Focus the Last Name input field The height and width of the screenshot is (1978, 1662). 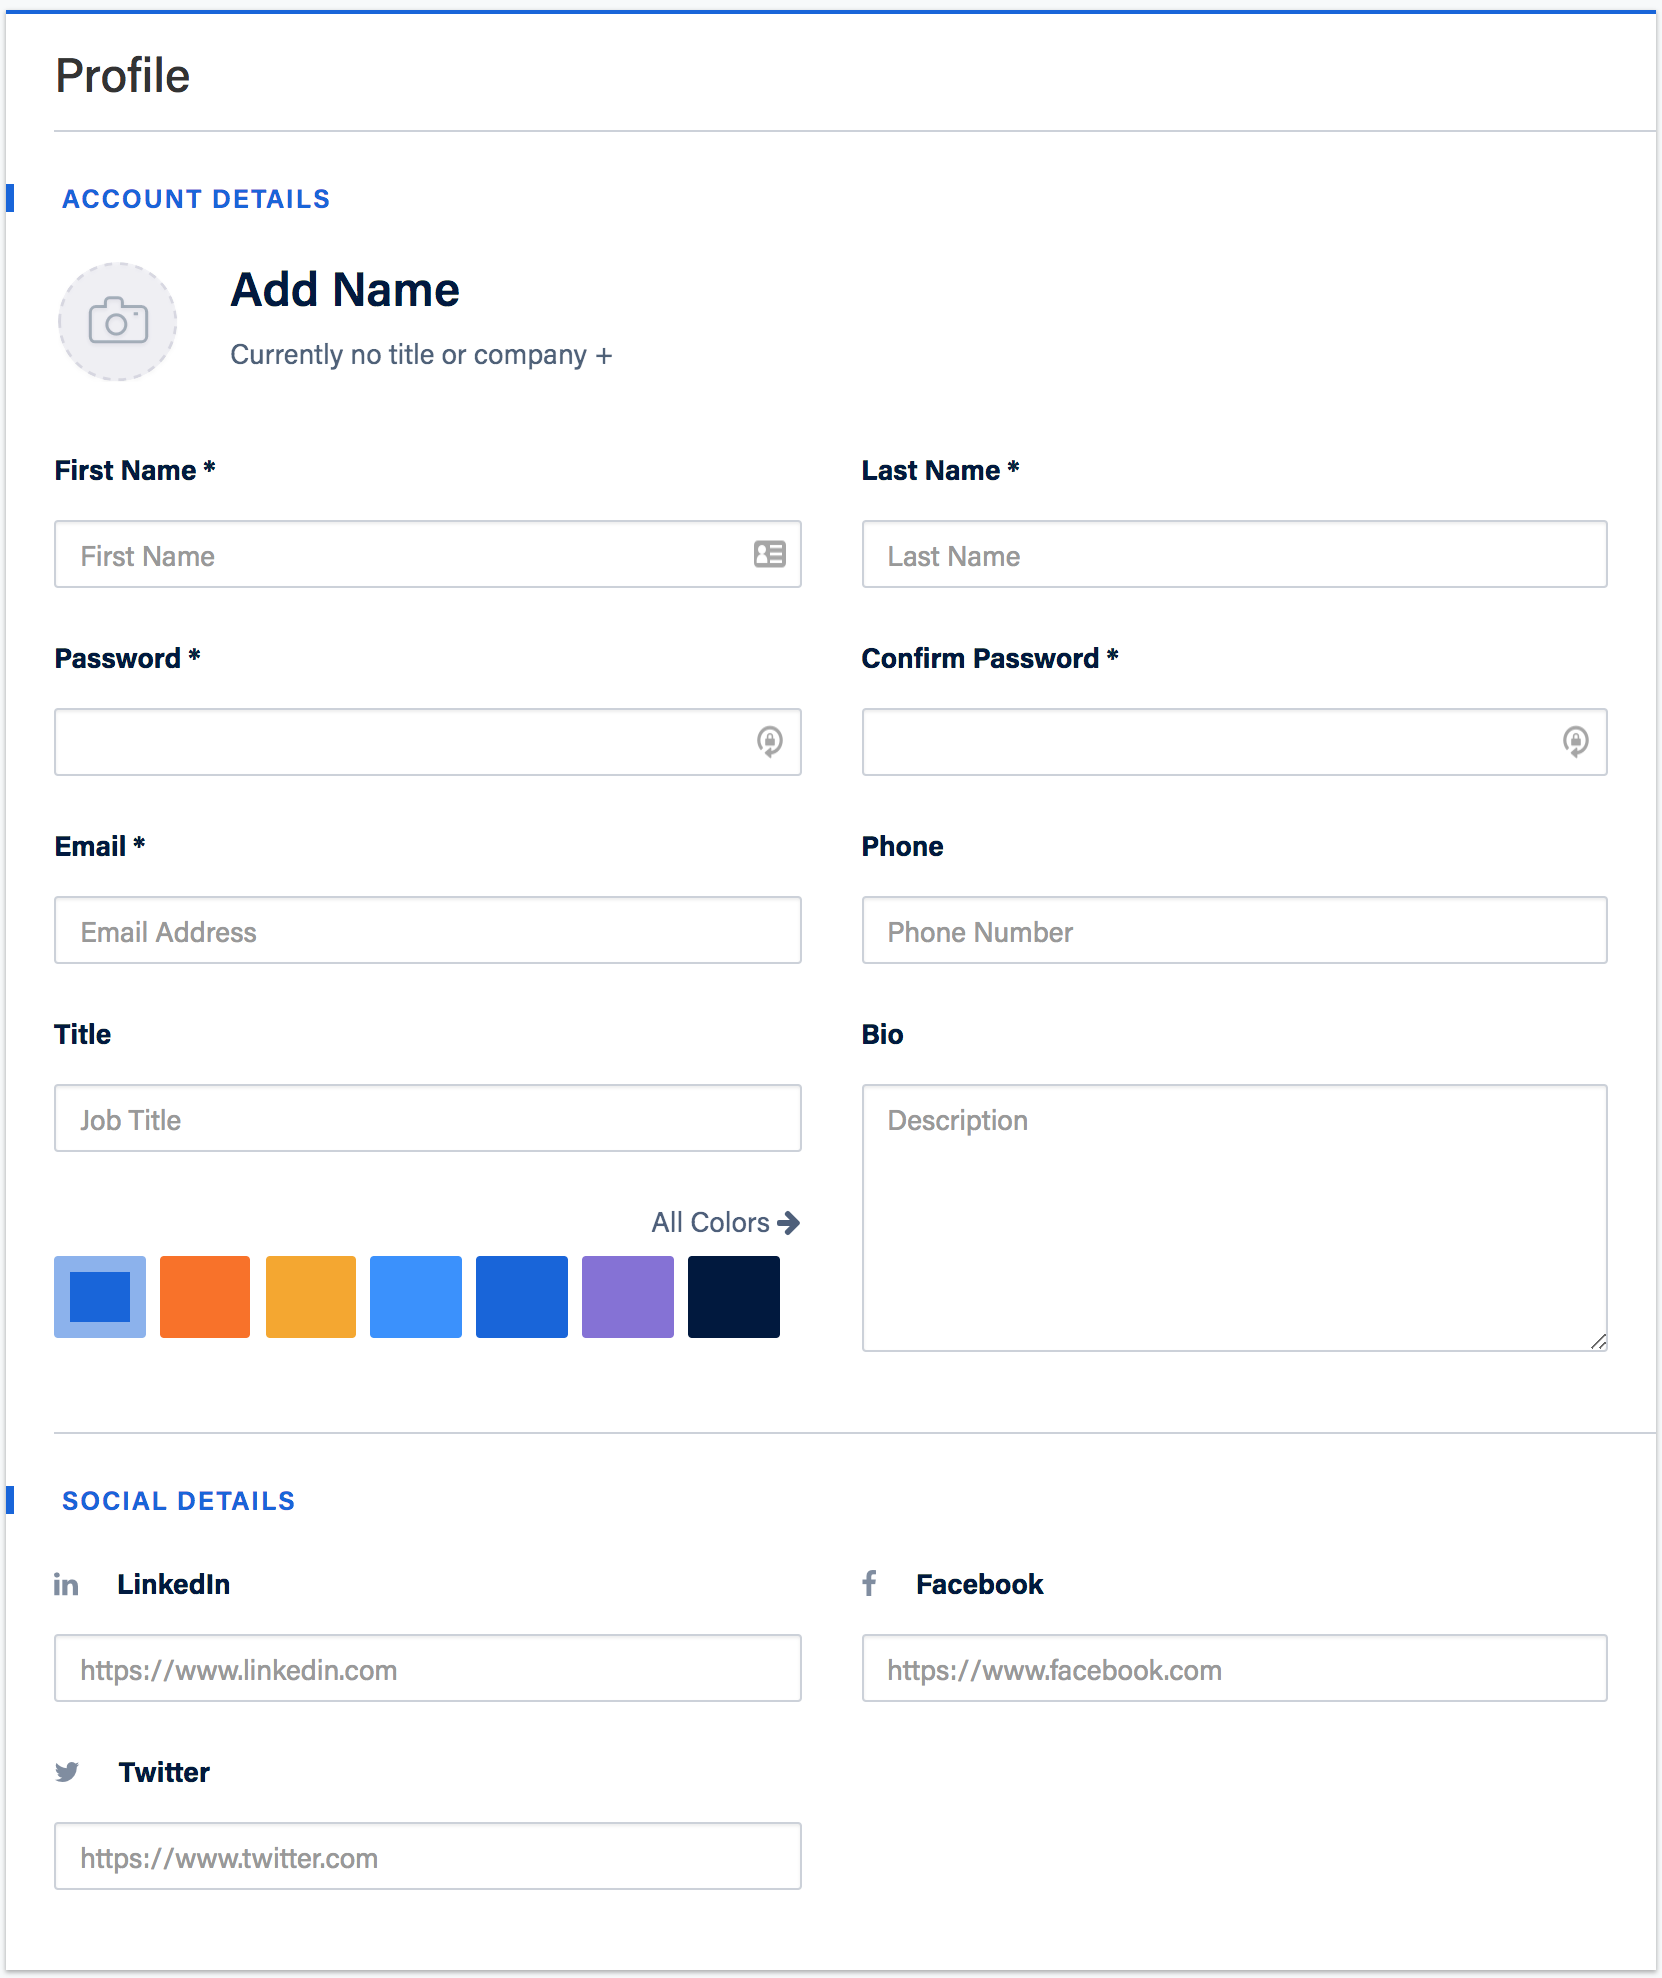(x=1234, y=555)
